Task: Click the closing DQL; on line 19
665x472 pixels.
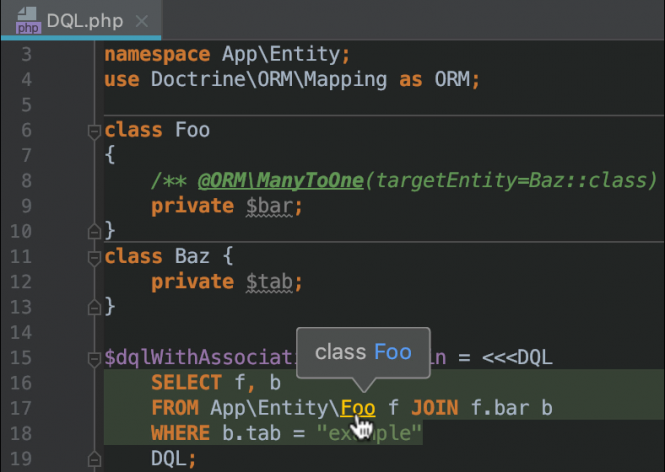Action: [174, 459]
